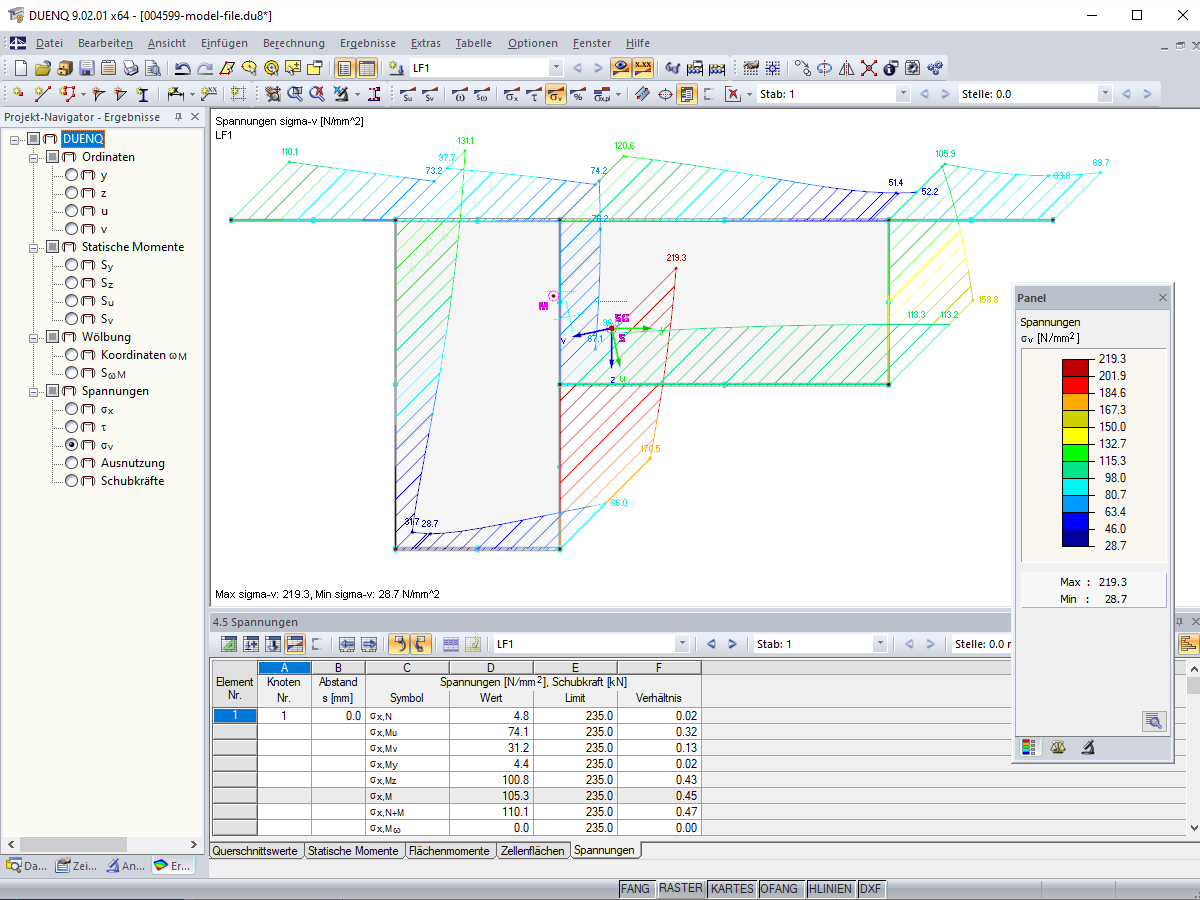The width and height of the screenshot is (1200, 900).
Task: Select radio button for ordinate z
Action: tap(72, 193)
